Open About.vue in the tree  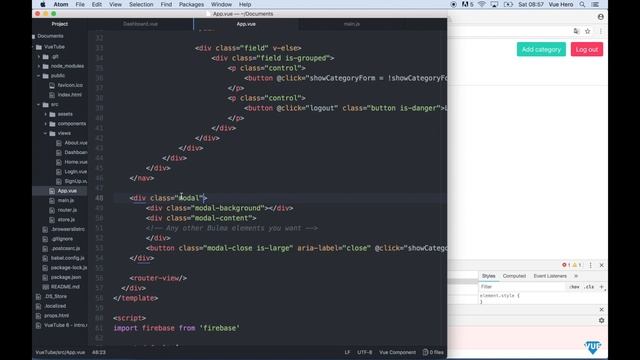pyautogui.click(x=76, y=143)
